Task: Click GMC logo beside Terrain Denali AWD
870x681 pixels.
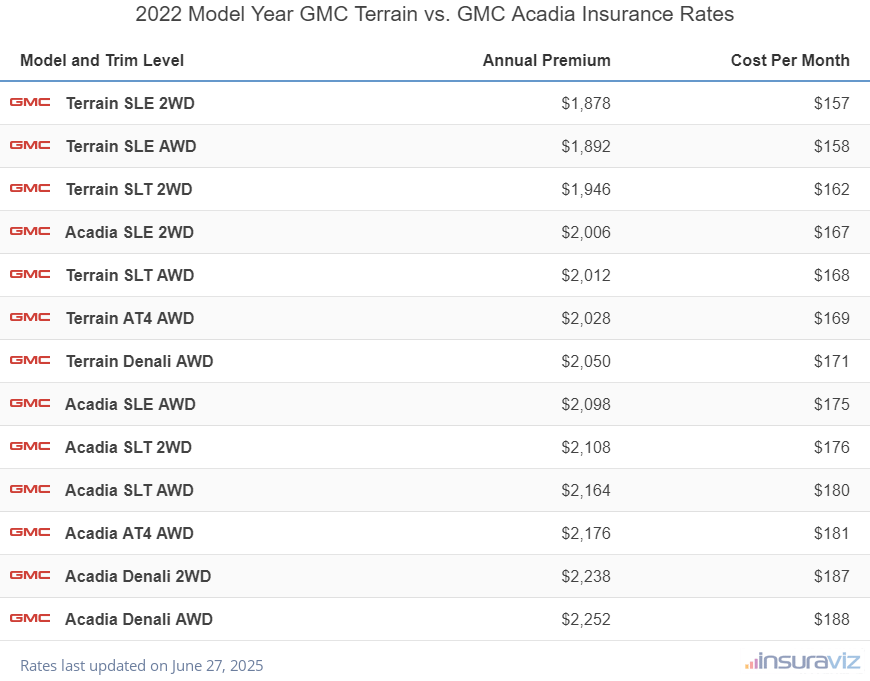Action: [x=30, y=360]
